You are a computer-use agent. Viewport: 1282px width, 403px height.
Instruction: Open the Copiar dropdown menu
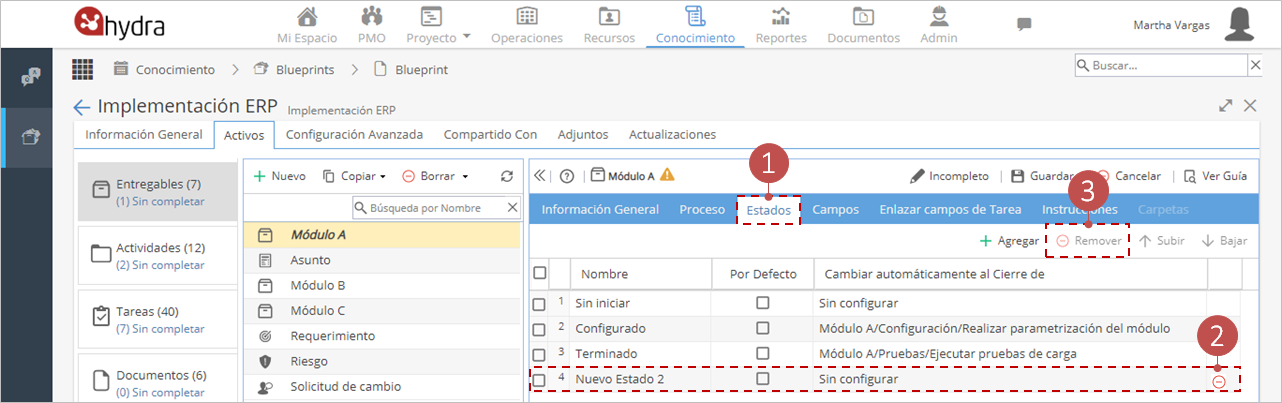pyautogui.click(x=354, y=176)
